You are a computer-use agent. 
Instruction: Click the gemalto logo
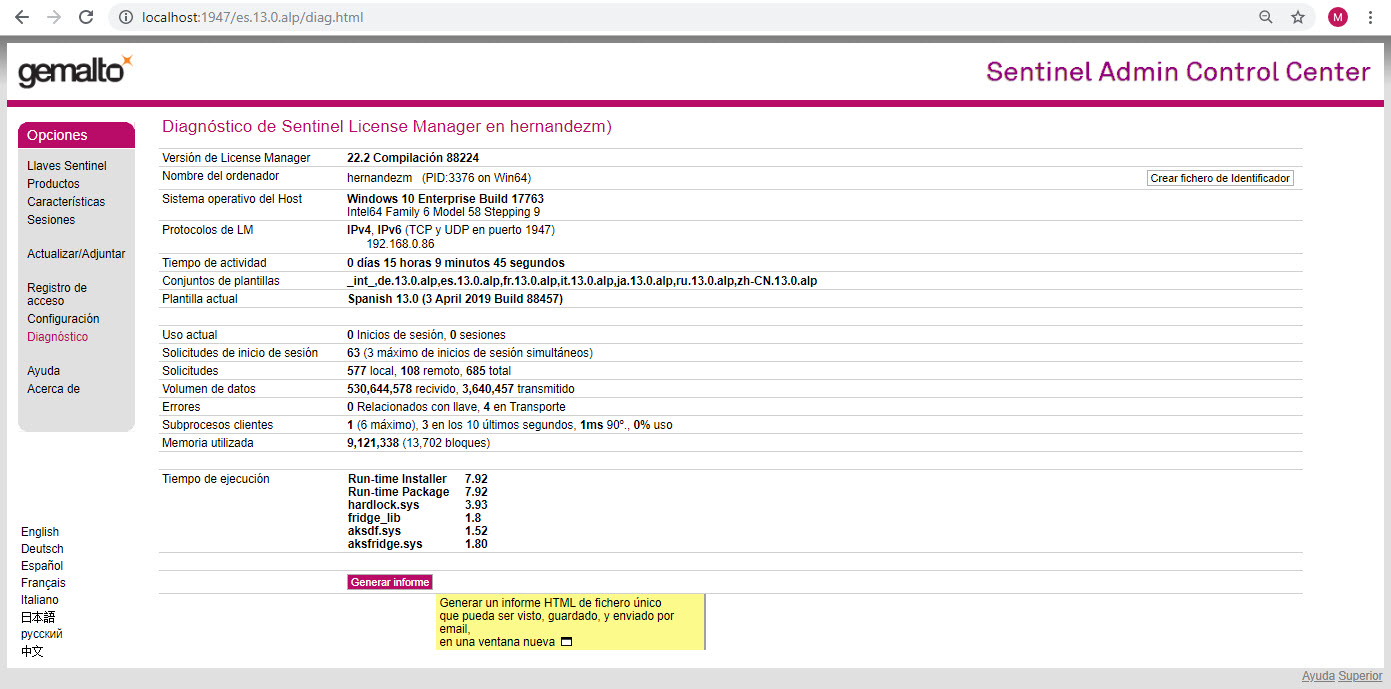[75, 71]
